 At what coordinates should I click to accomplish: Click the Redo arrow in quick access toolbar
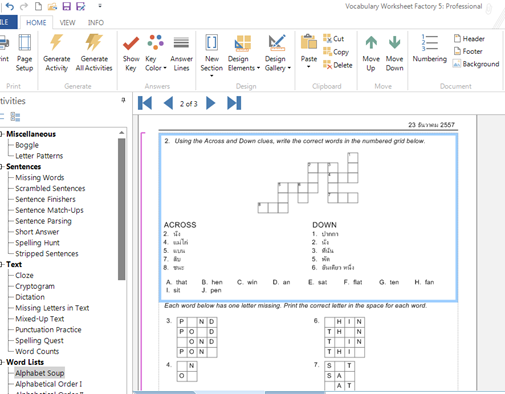click(24, 6)
